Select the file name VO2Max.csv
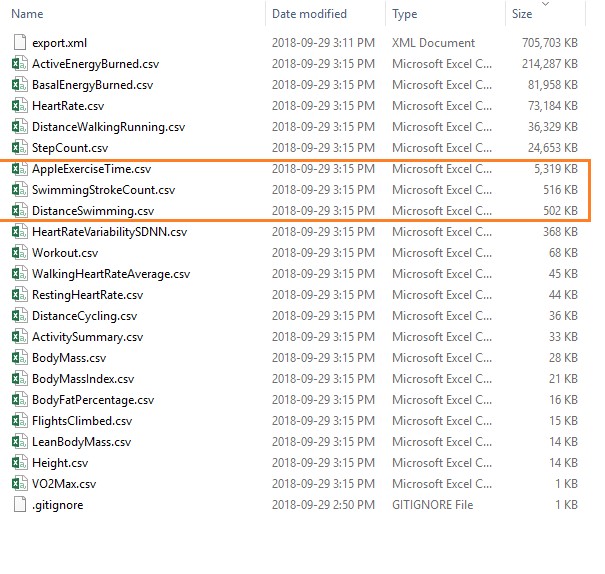Viewport: 605px width, 574px height. click(x=64, y=484)
